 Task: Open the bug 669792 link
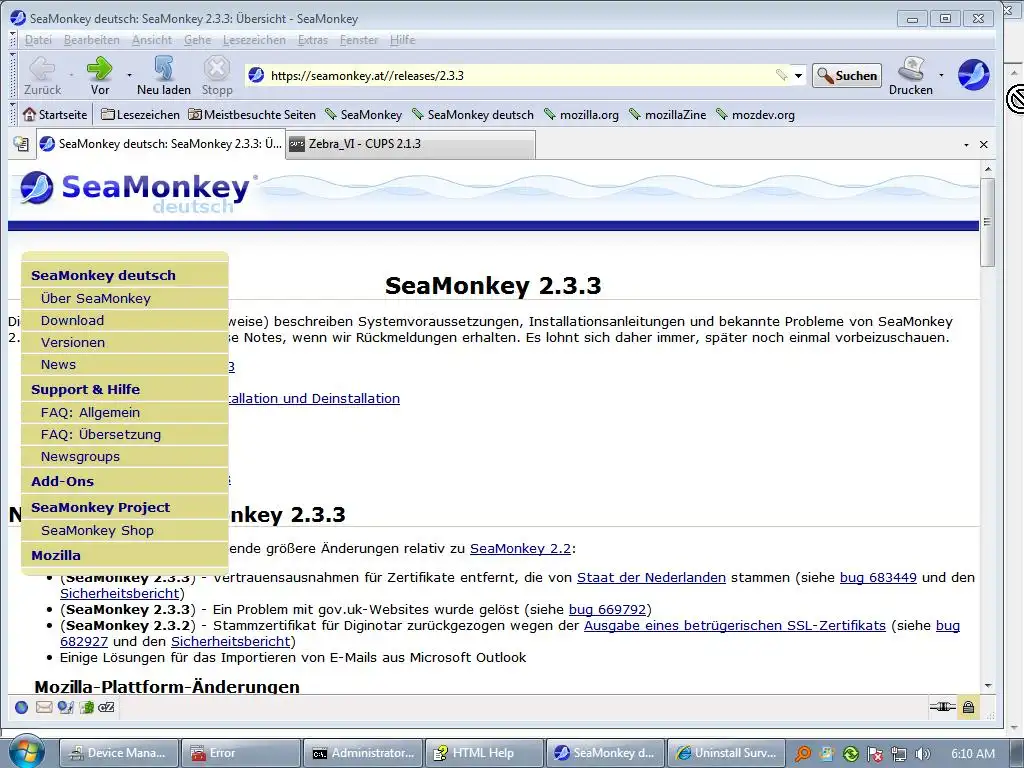(607, 609)
